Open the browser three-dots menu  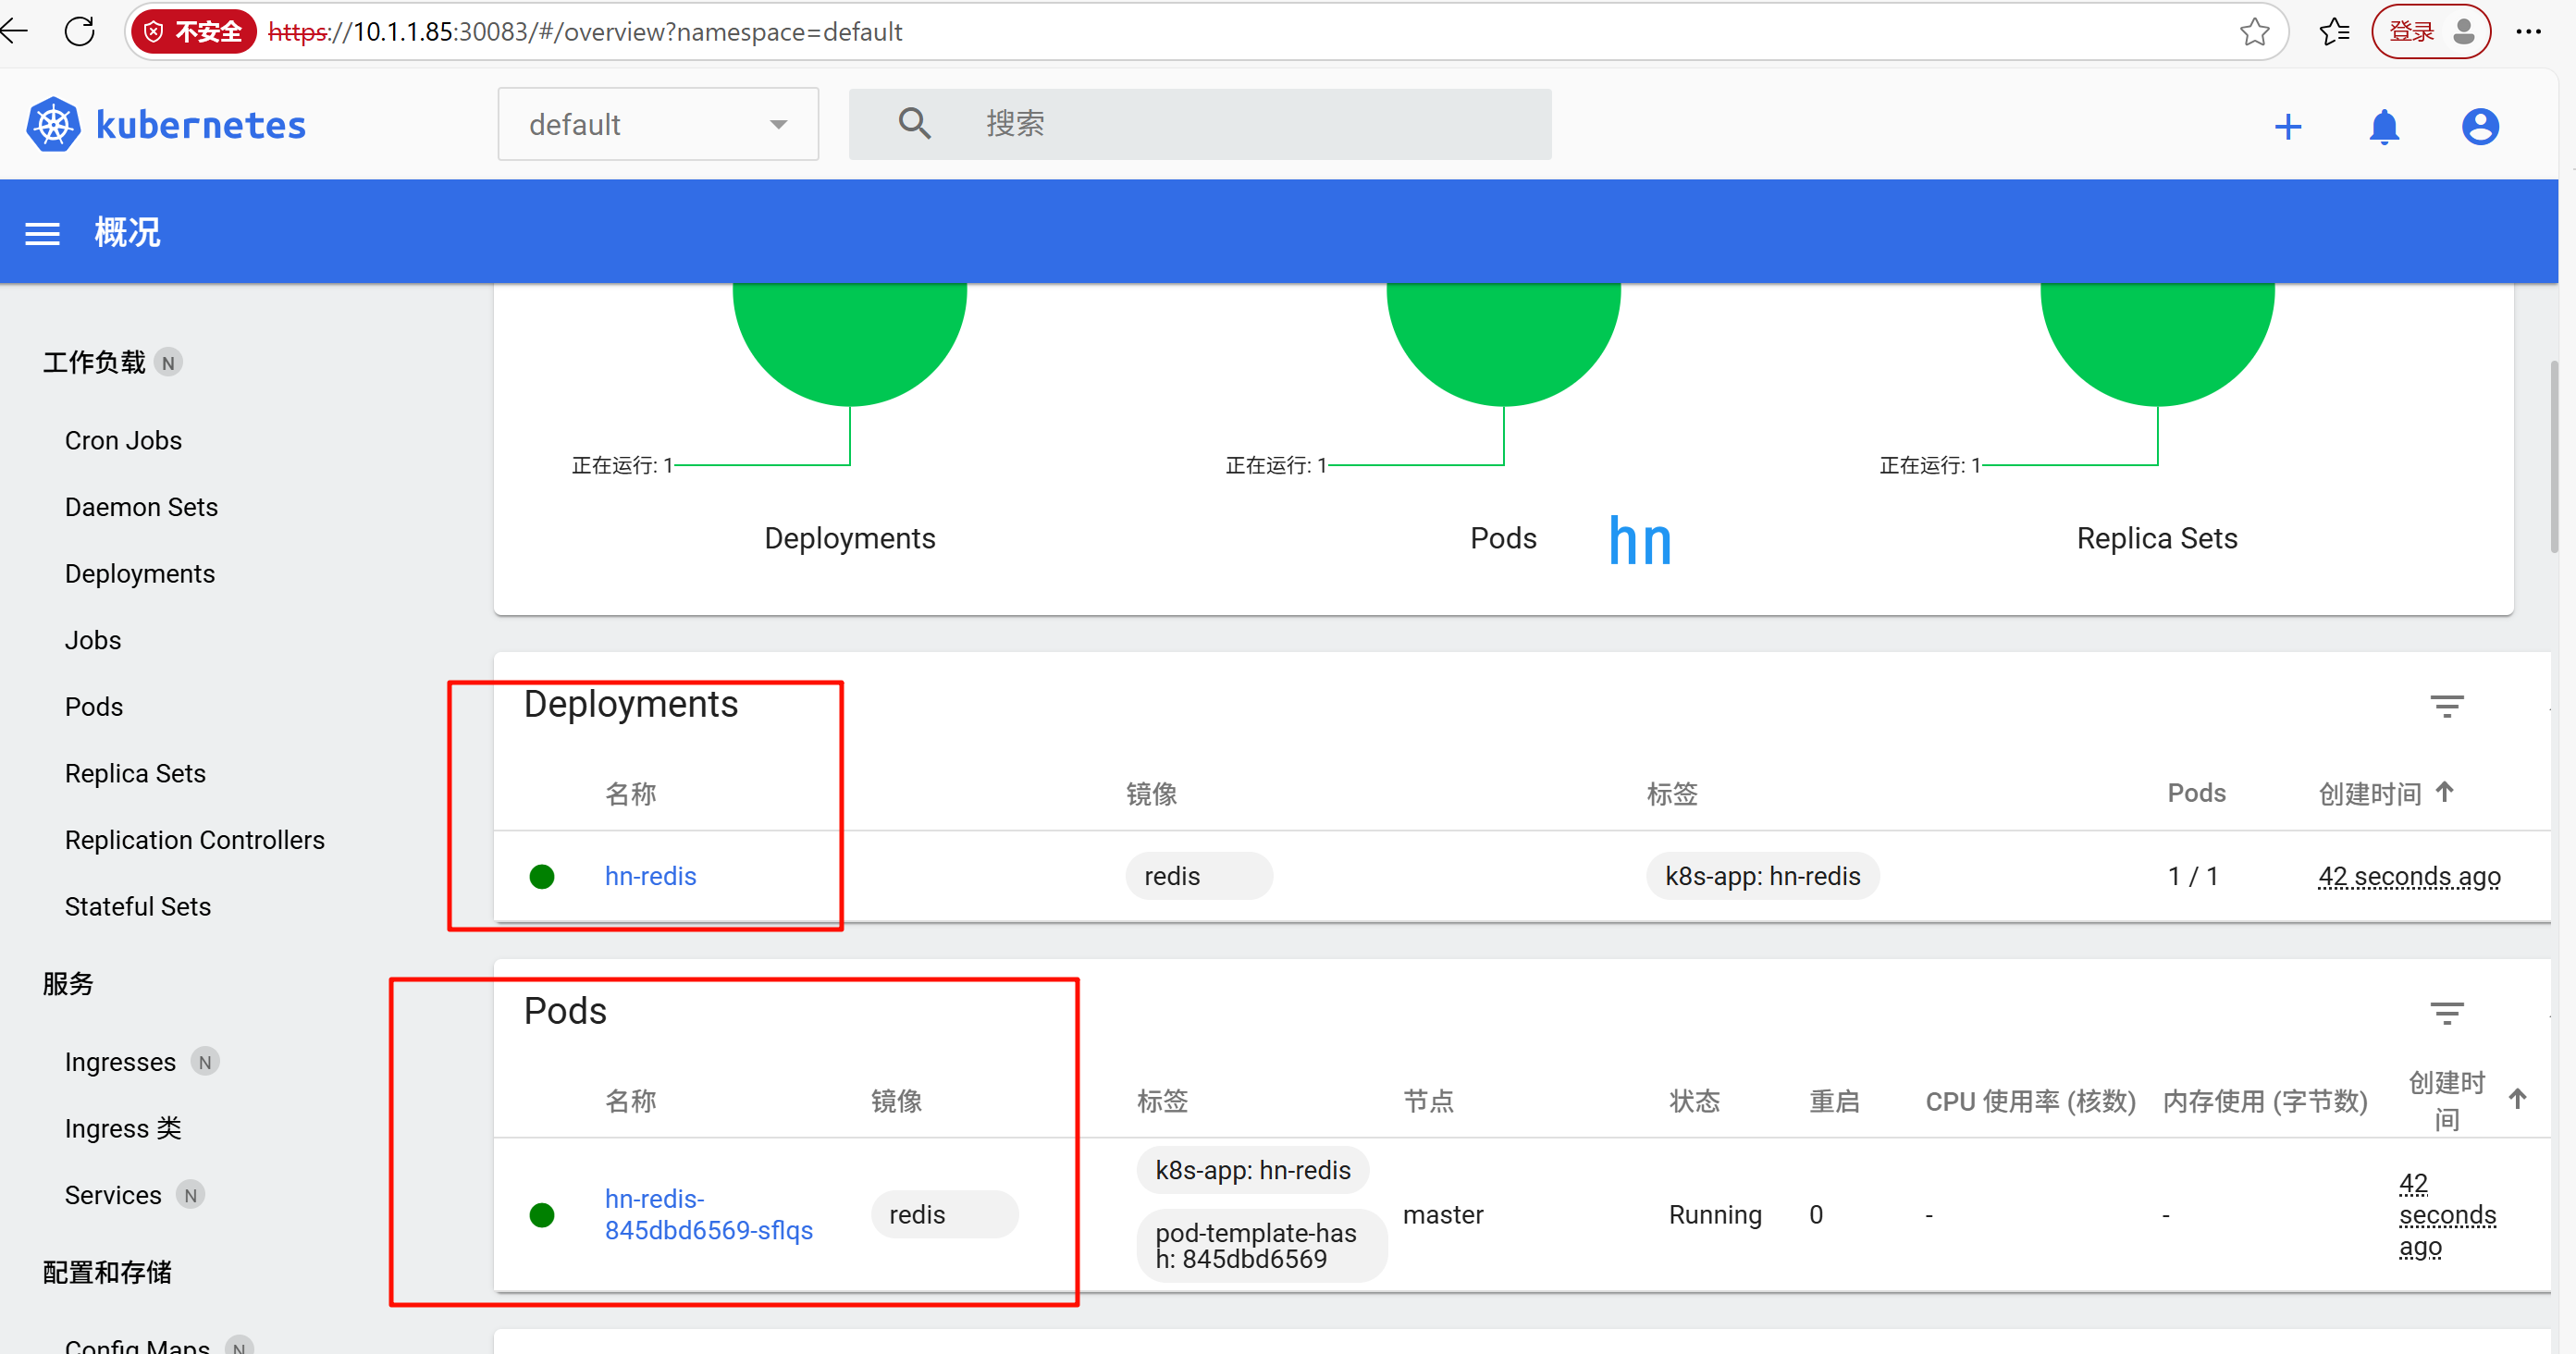click(x=2528, y=32)
